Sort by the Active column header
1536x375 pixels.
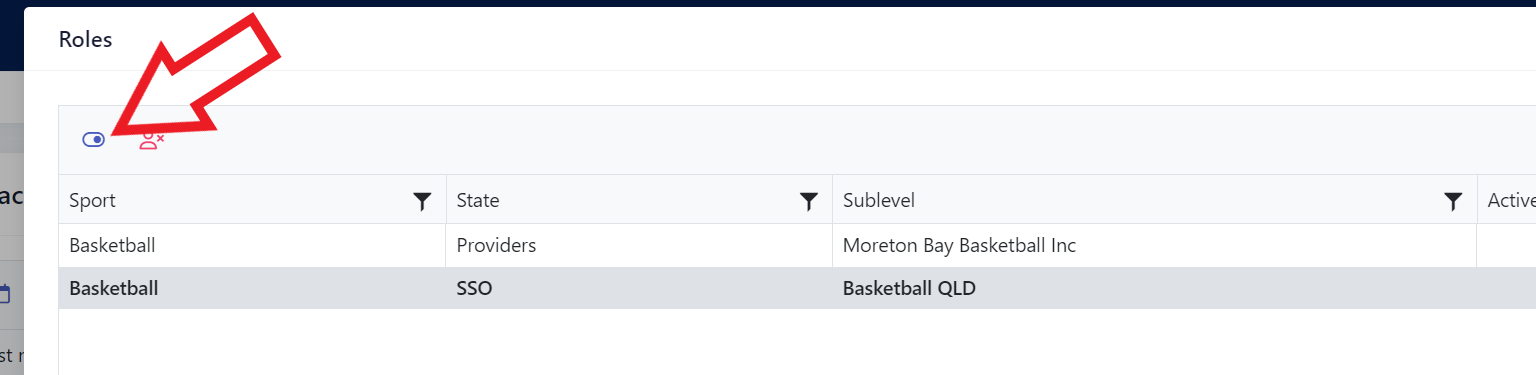coord(1511,200)
